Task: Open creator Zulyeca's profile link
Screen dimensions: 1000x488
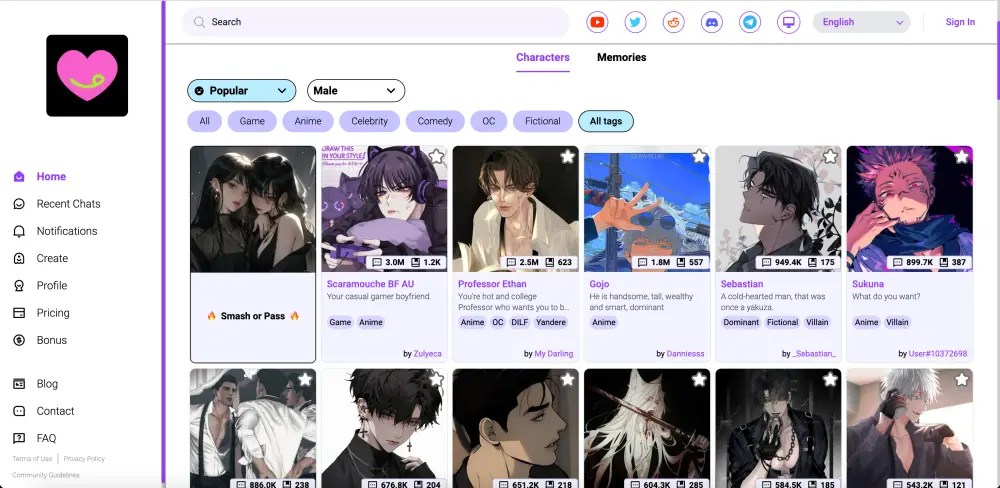Action: [x=427, y=353]
